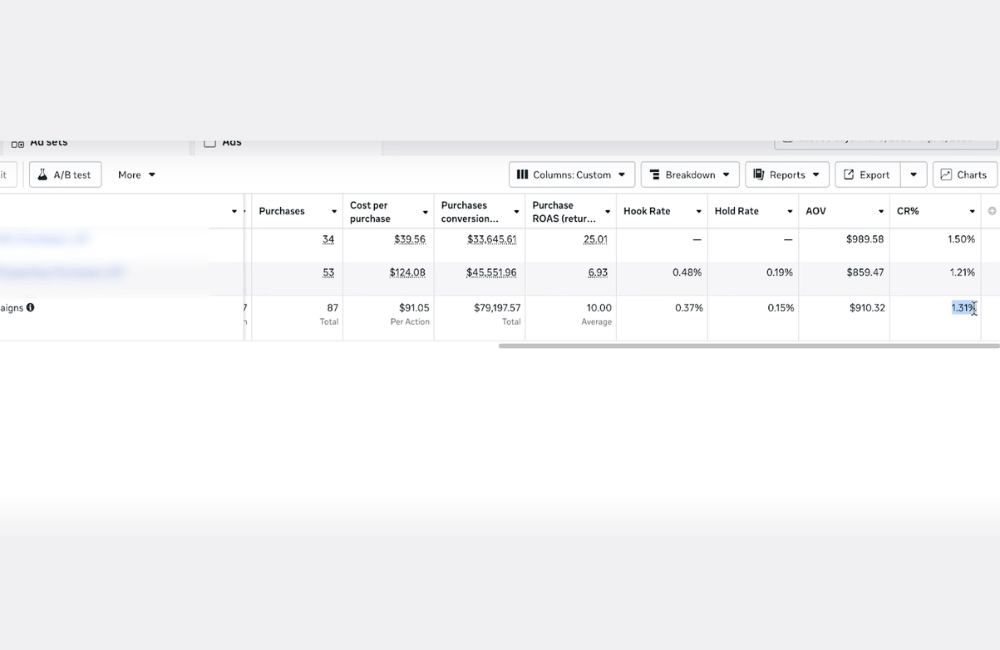The height and width of the screenshot is (650, 1000).
Task: Click the Breakdown layers icon
Action: (x=654, y=175)
